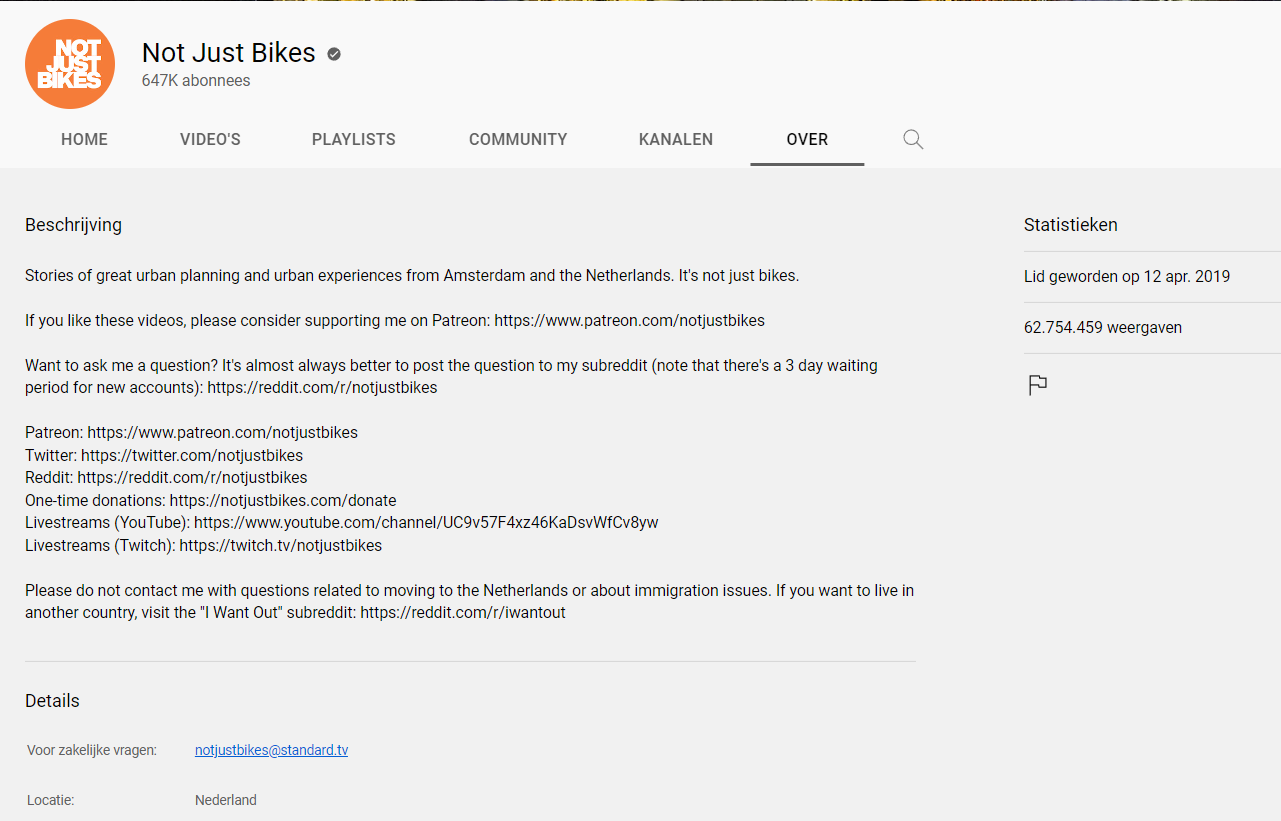Viewport: 1281px width, 821px height.
Task: Click the Statistieken heading
Action: (x=1071, y=225)
